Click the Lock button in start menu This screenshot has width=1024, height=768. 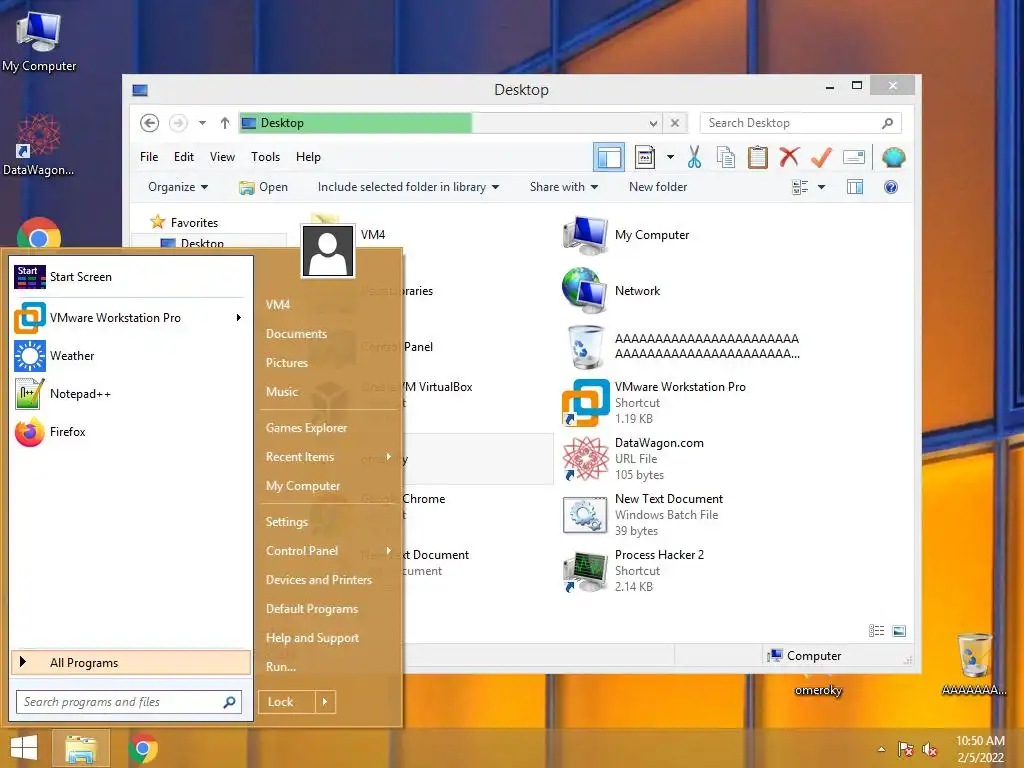[287, 702]
